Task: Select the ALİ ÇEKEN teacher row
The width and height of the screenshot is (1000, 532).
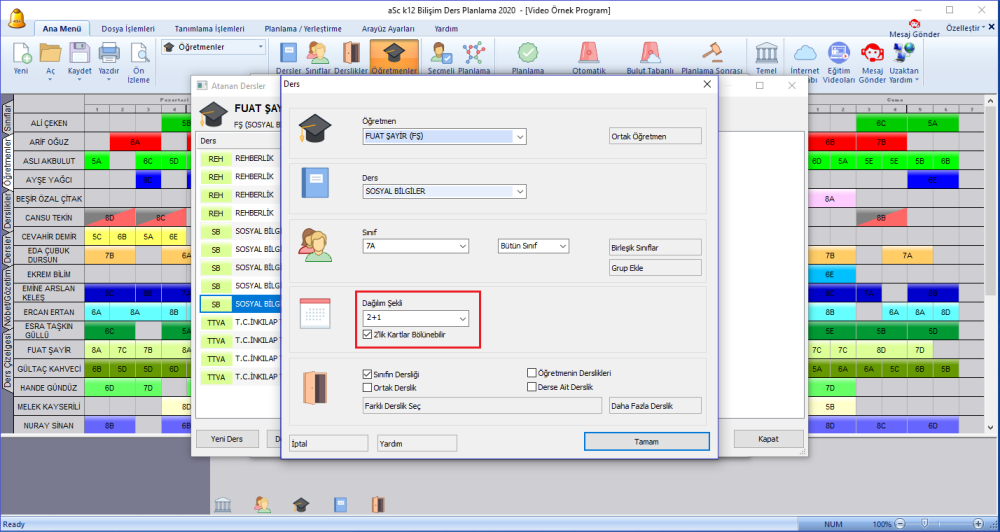Action: coord(49,123)
